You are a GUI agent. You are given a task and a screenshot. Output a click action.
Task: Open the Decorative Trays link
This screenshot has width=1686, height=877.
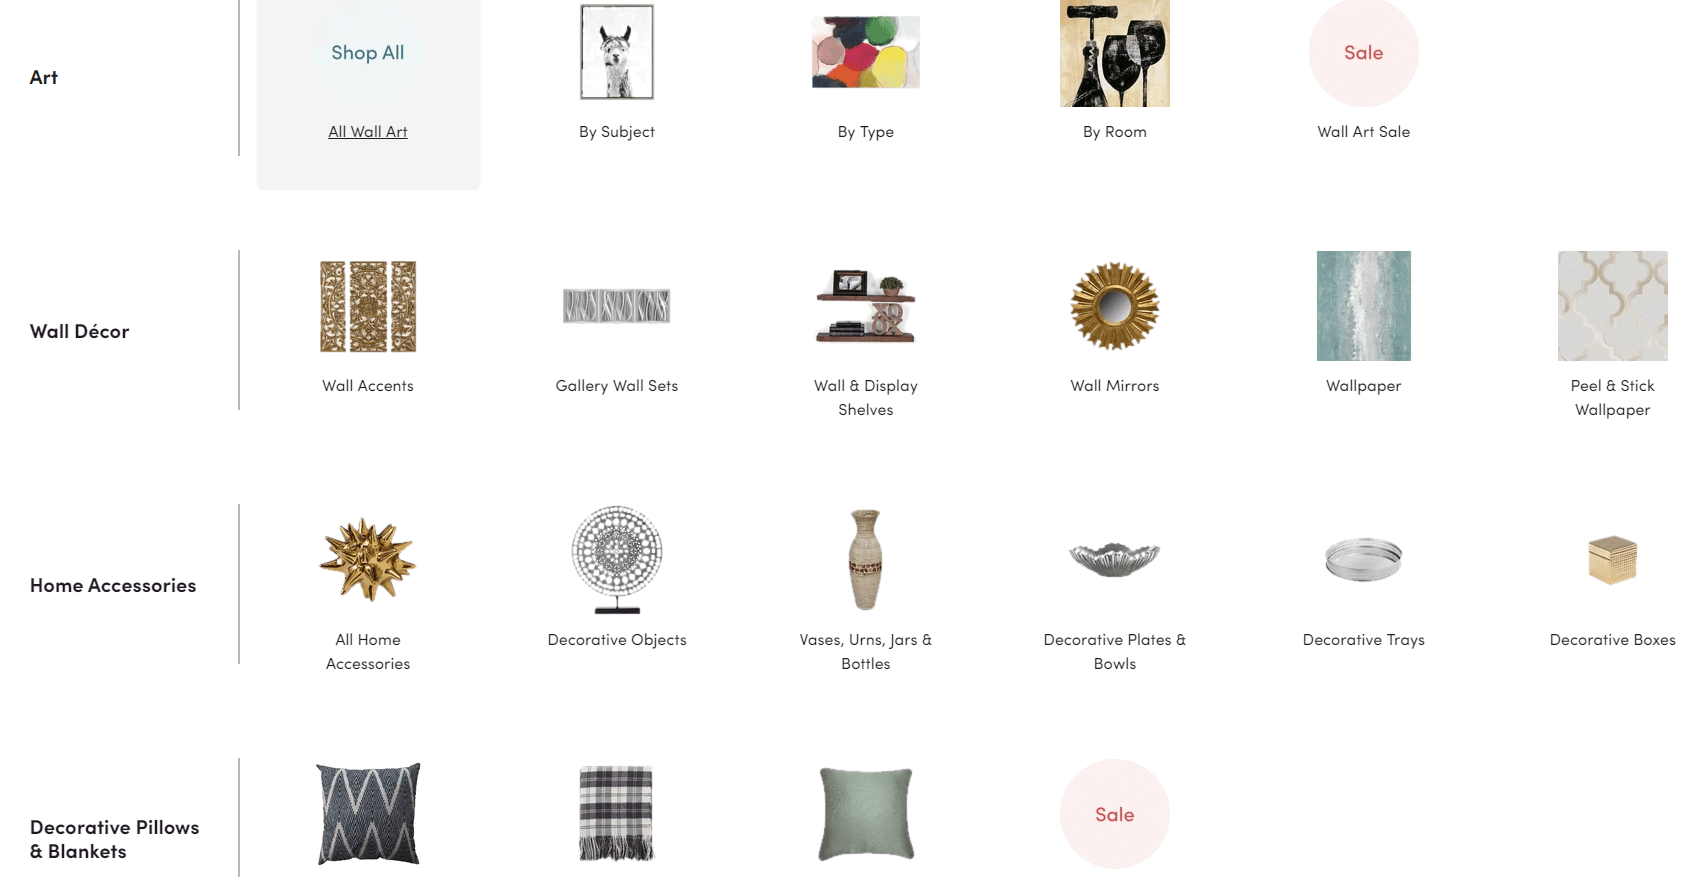(1364, 640)
